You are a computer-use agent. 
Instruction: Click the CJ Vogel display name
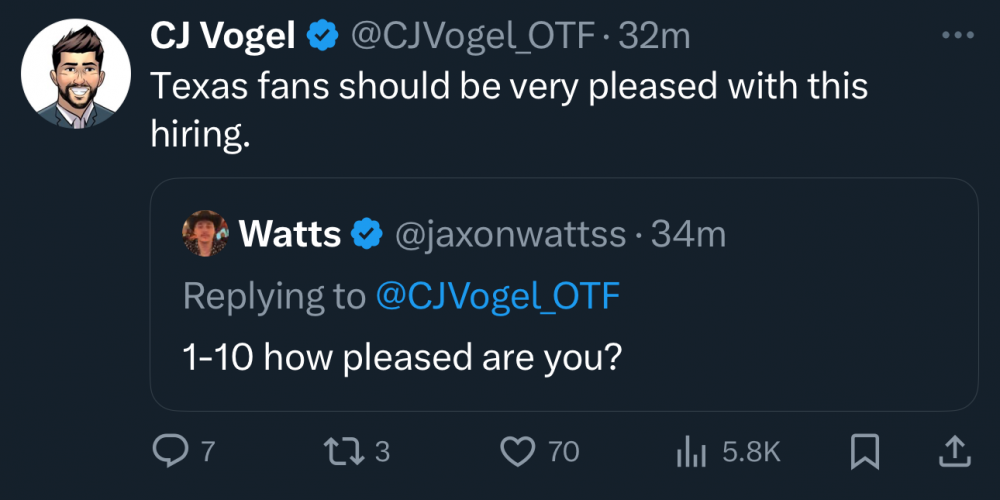tap(222, 36)
